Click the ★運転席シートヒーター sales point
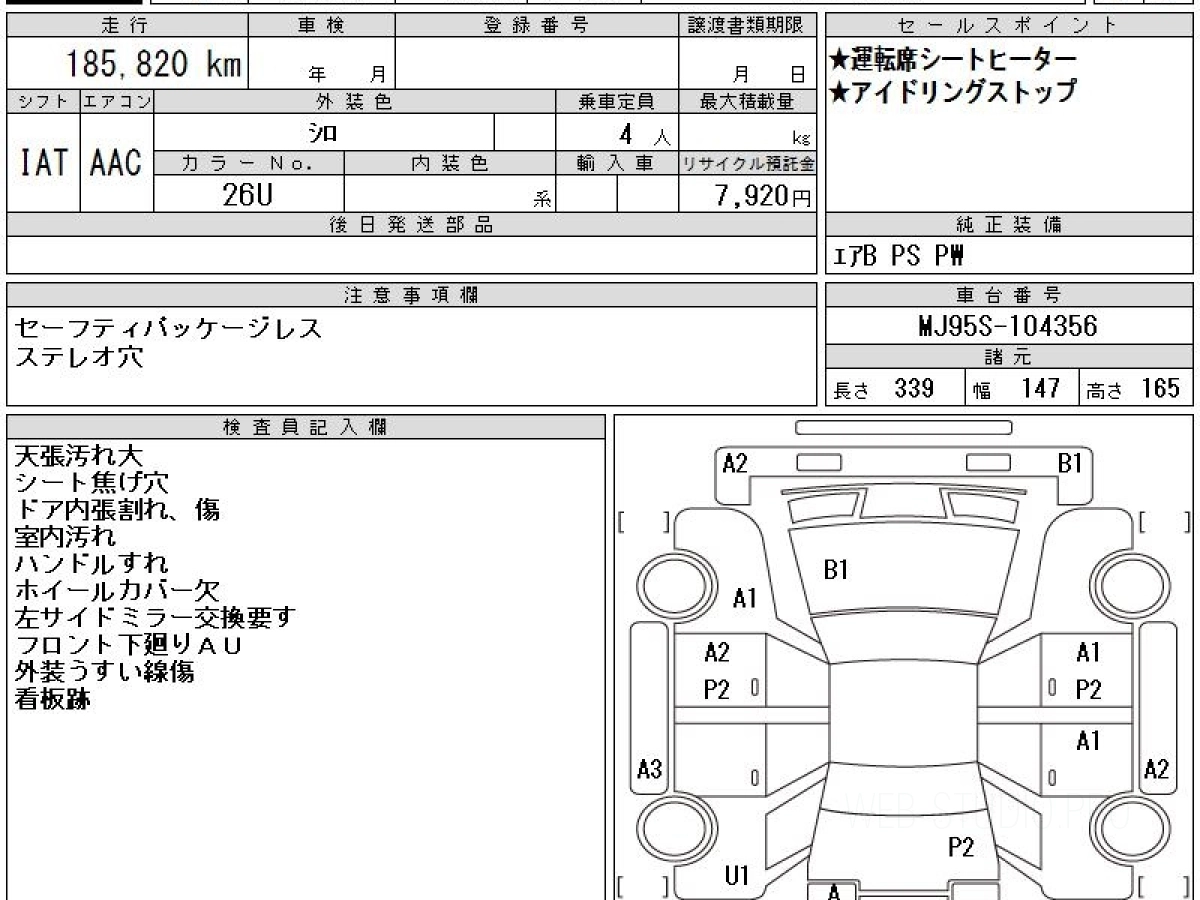The image size is (1200, 900). pos(953,60)
